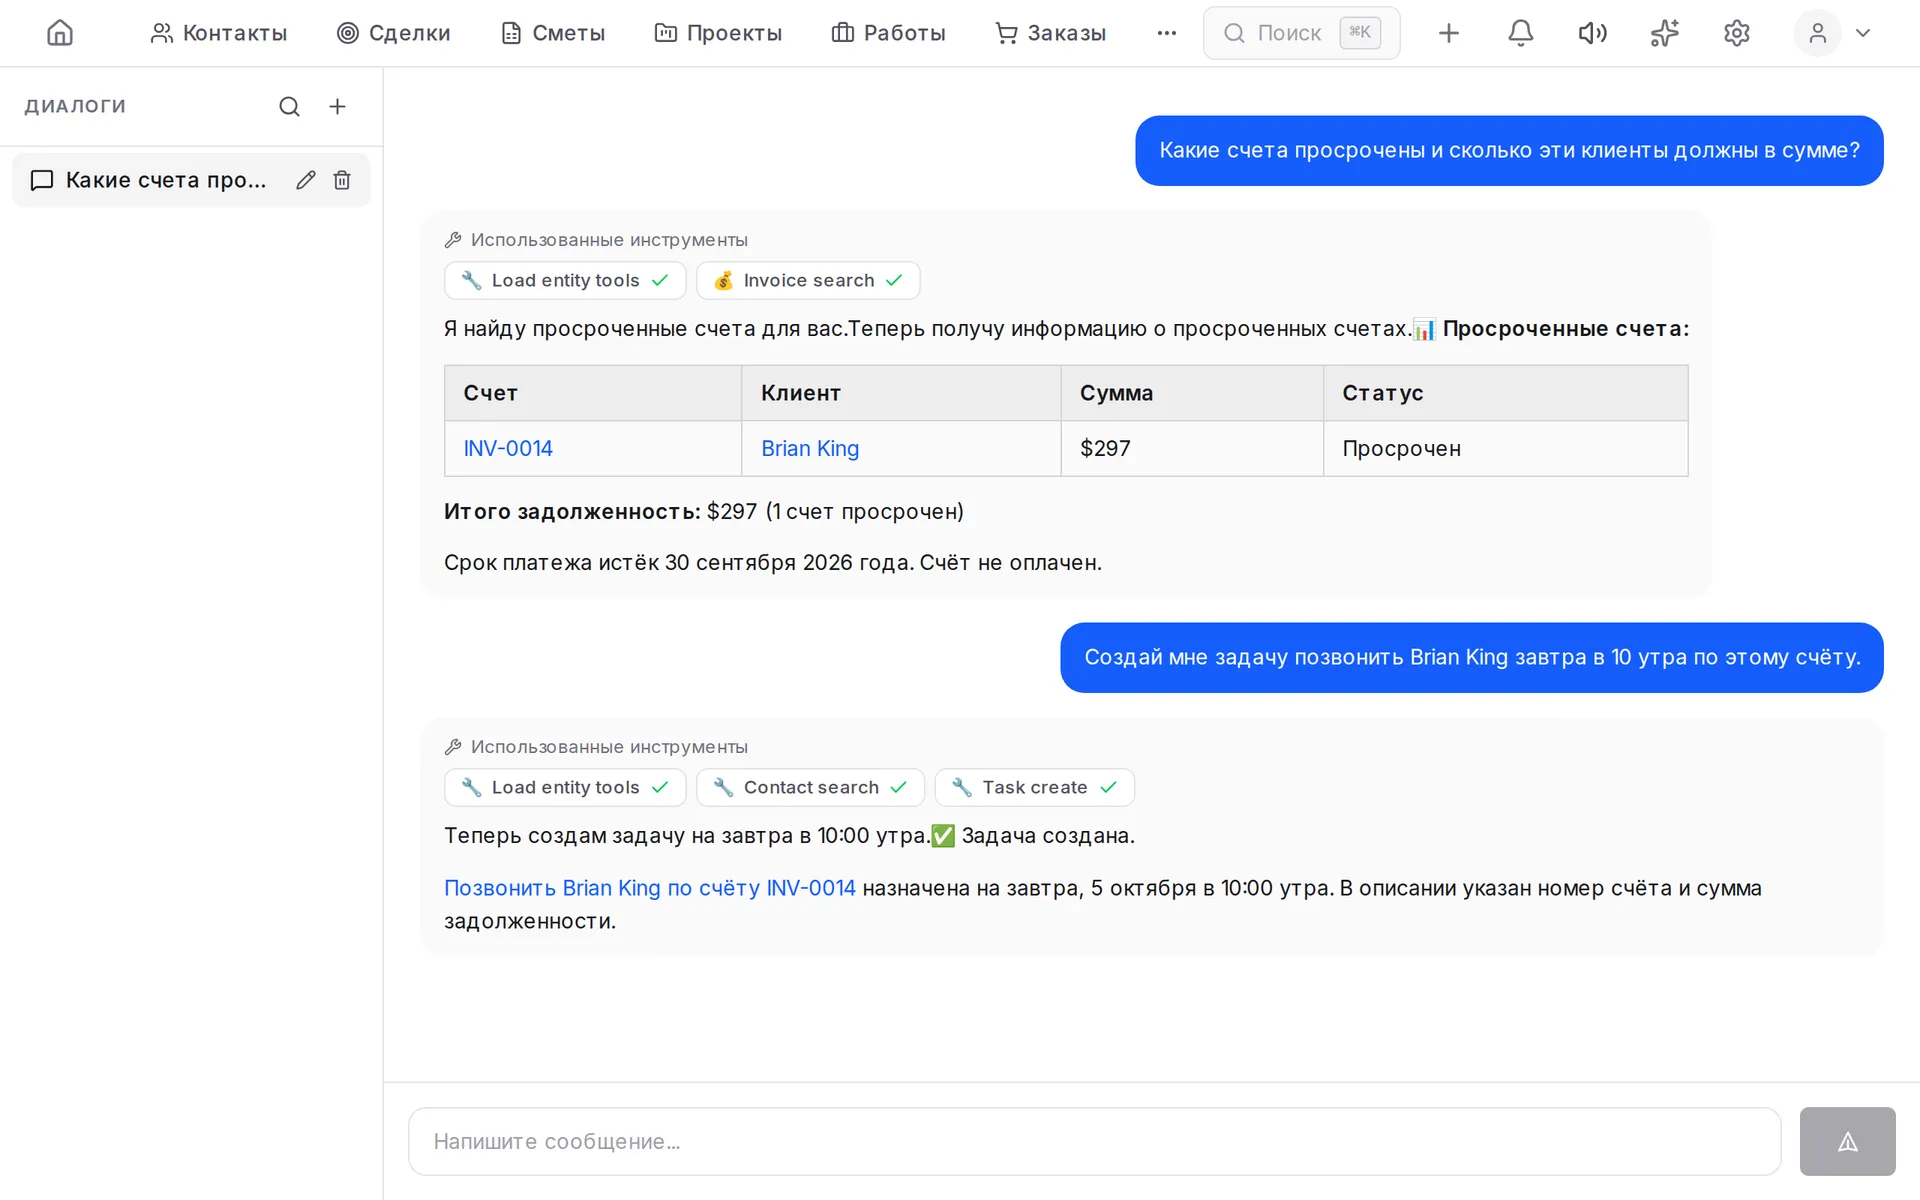Open settings gear
The image size is (1920, 1200).
tap(1736, 33)
